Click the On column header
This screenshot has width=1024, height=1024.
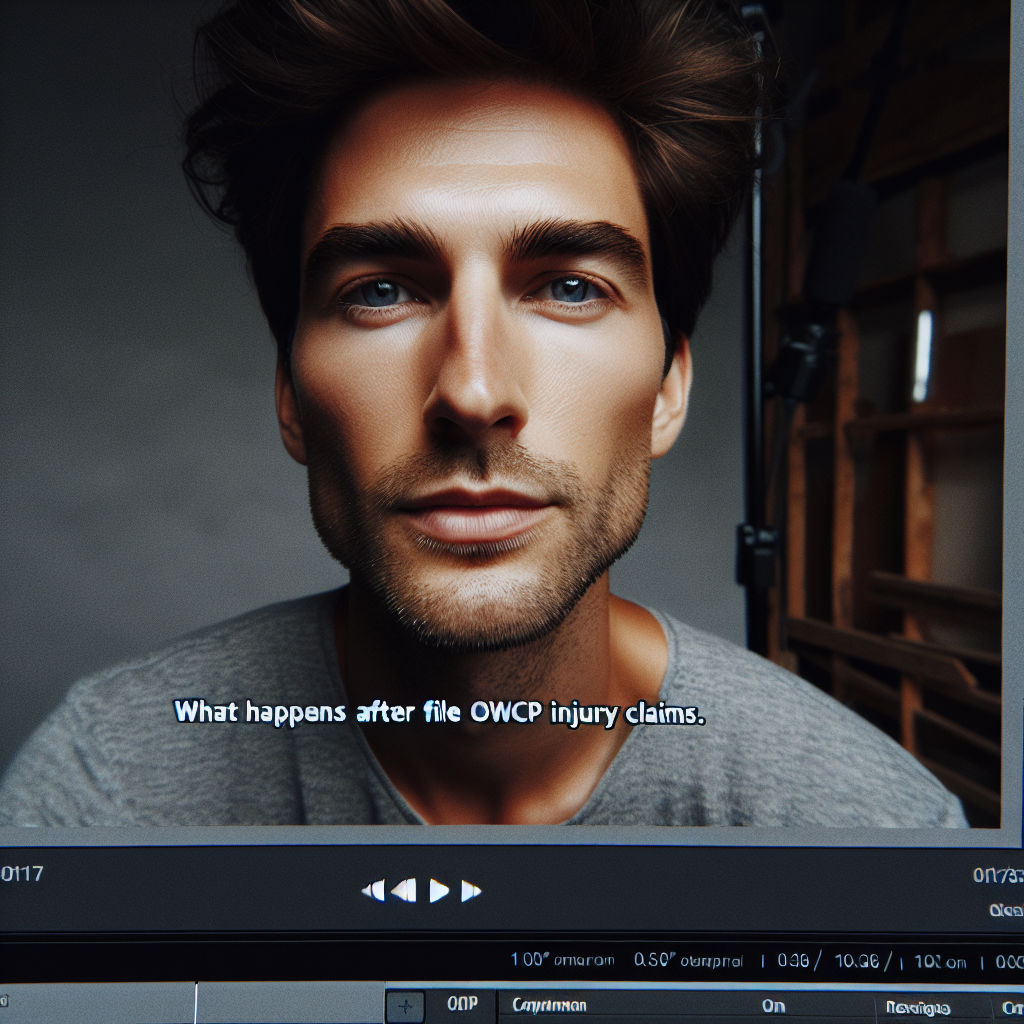773,1007
